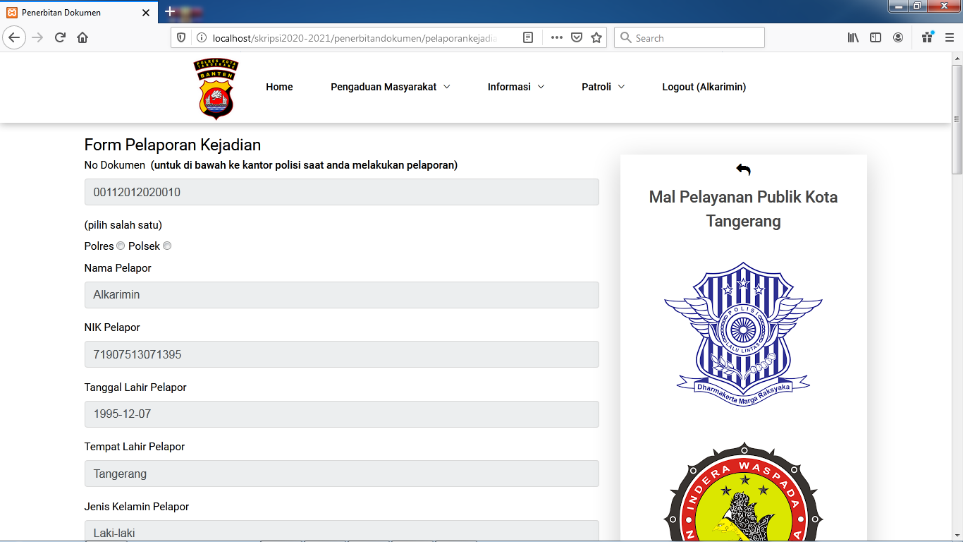Click the localhost address bar URL

click(x=354, y=38)
